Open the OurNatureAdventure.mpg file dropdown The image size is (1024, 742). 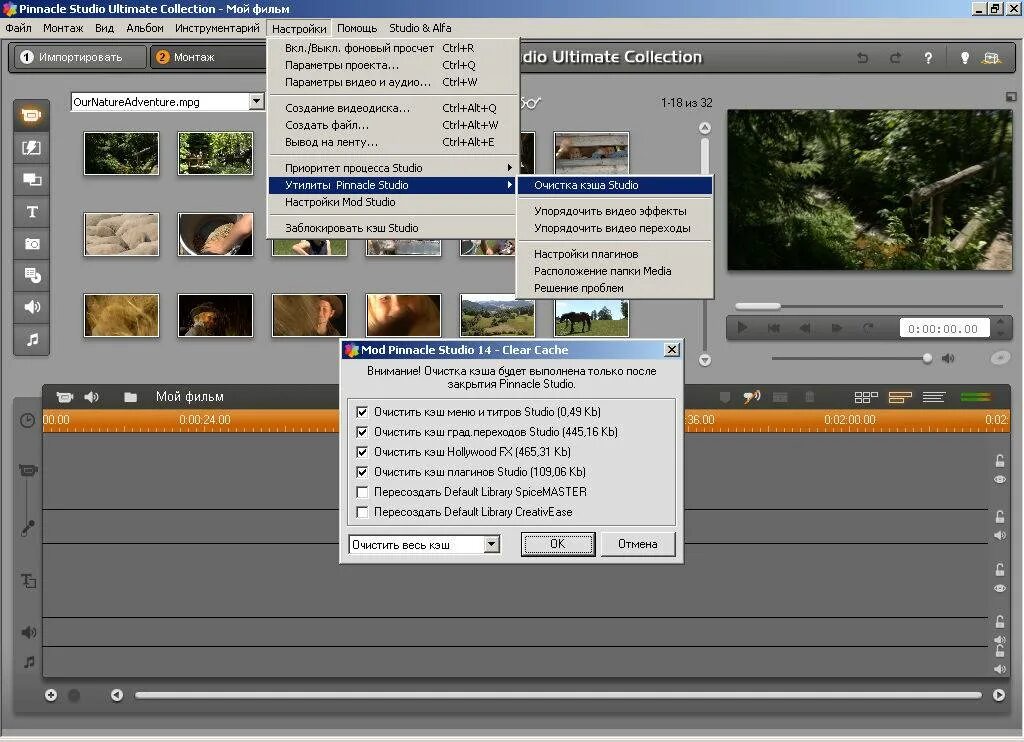tap(257, 101)
